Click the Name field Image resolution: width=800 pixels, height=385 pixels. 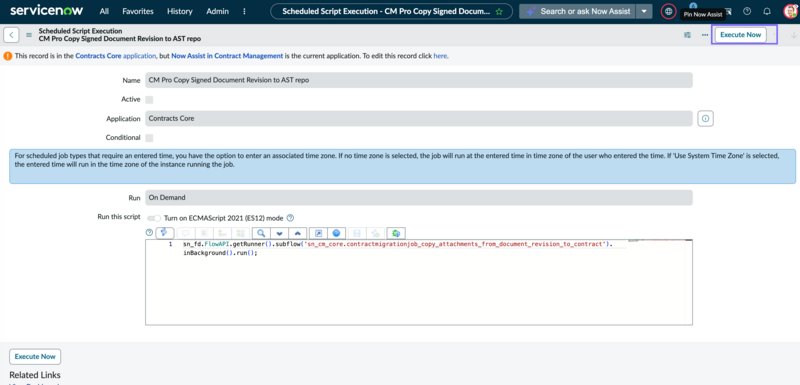pyautogui.click(x=419, y=80)
